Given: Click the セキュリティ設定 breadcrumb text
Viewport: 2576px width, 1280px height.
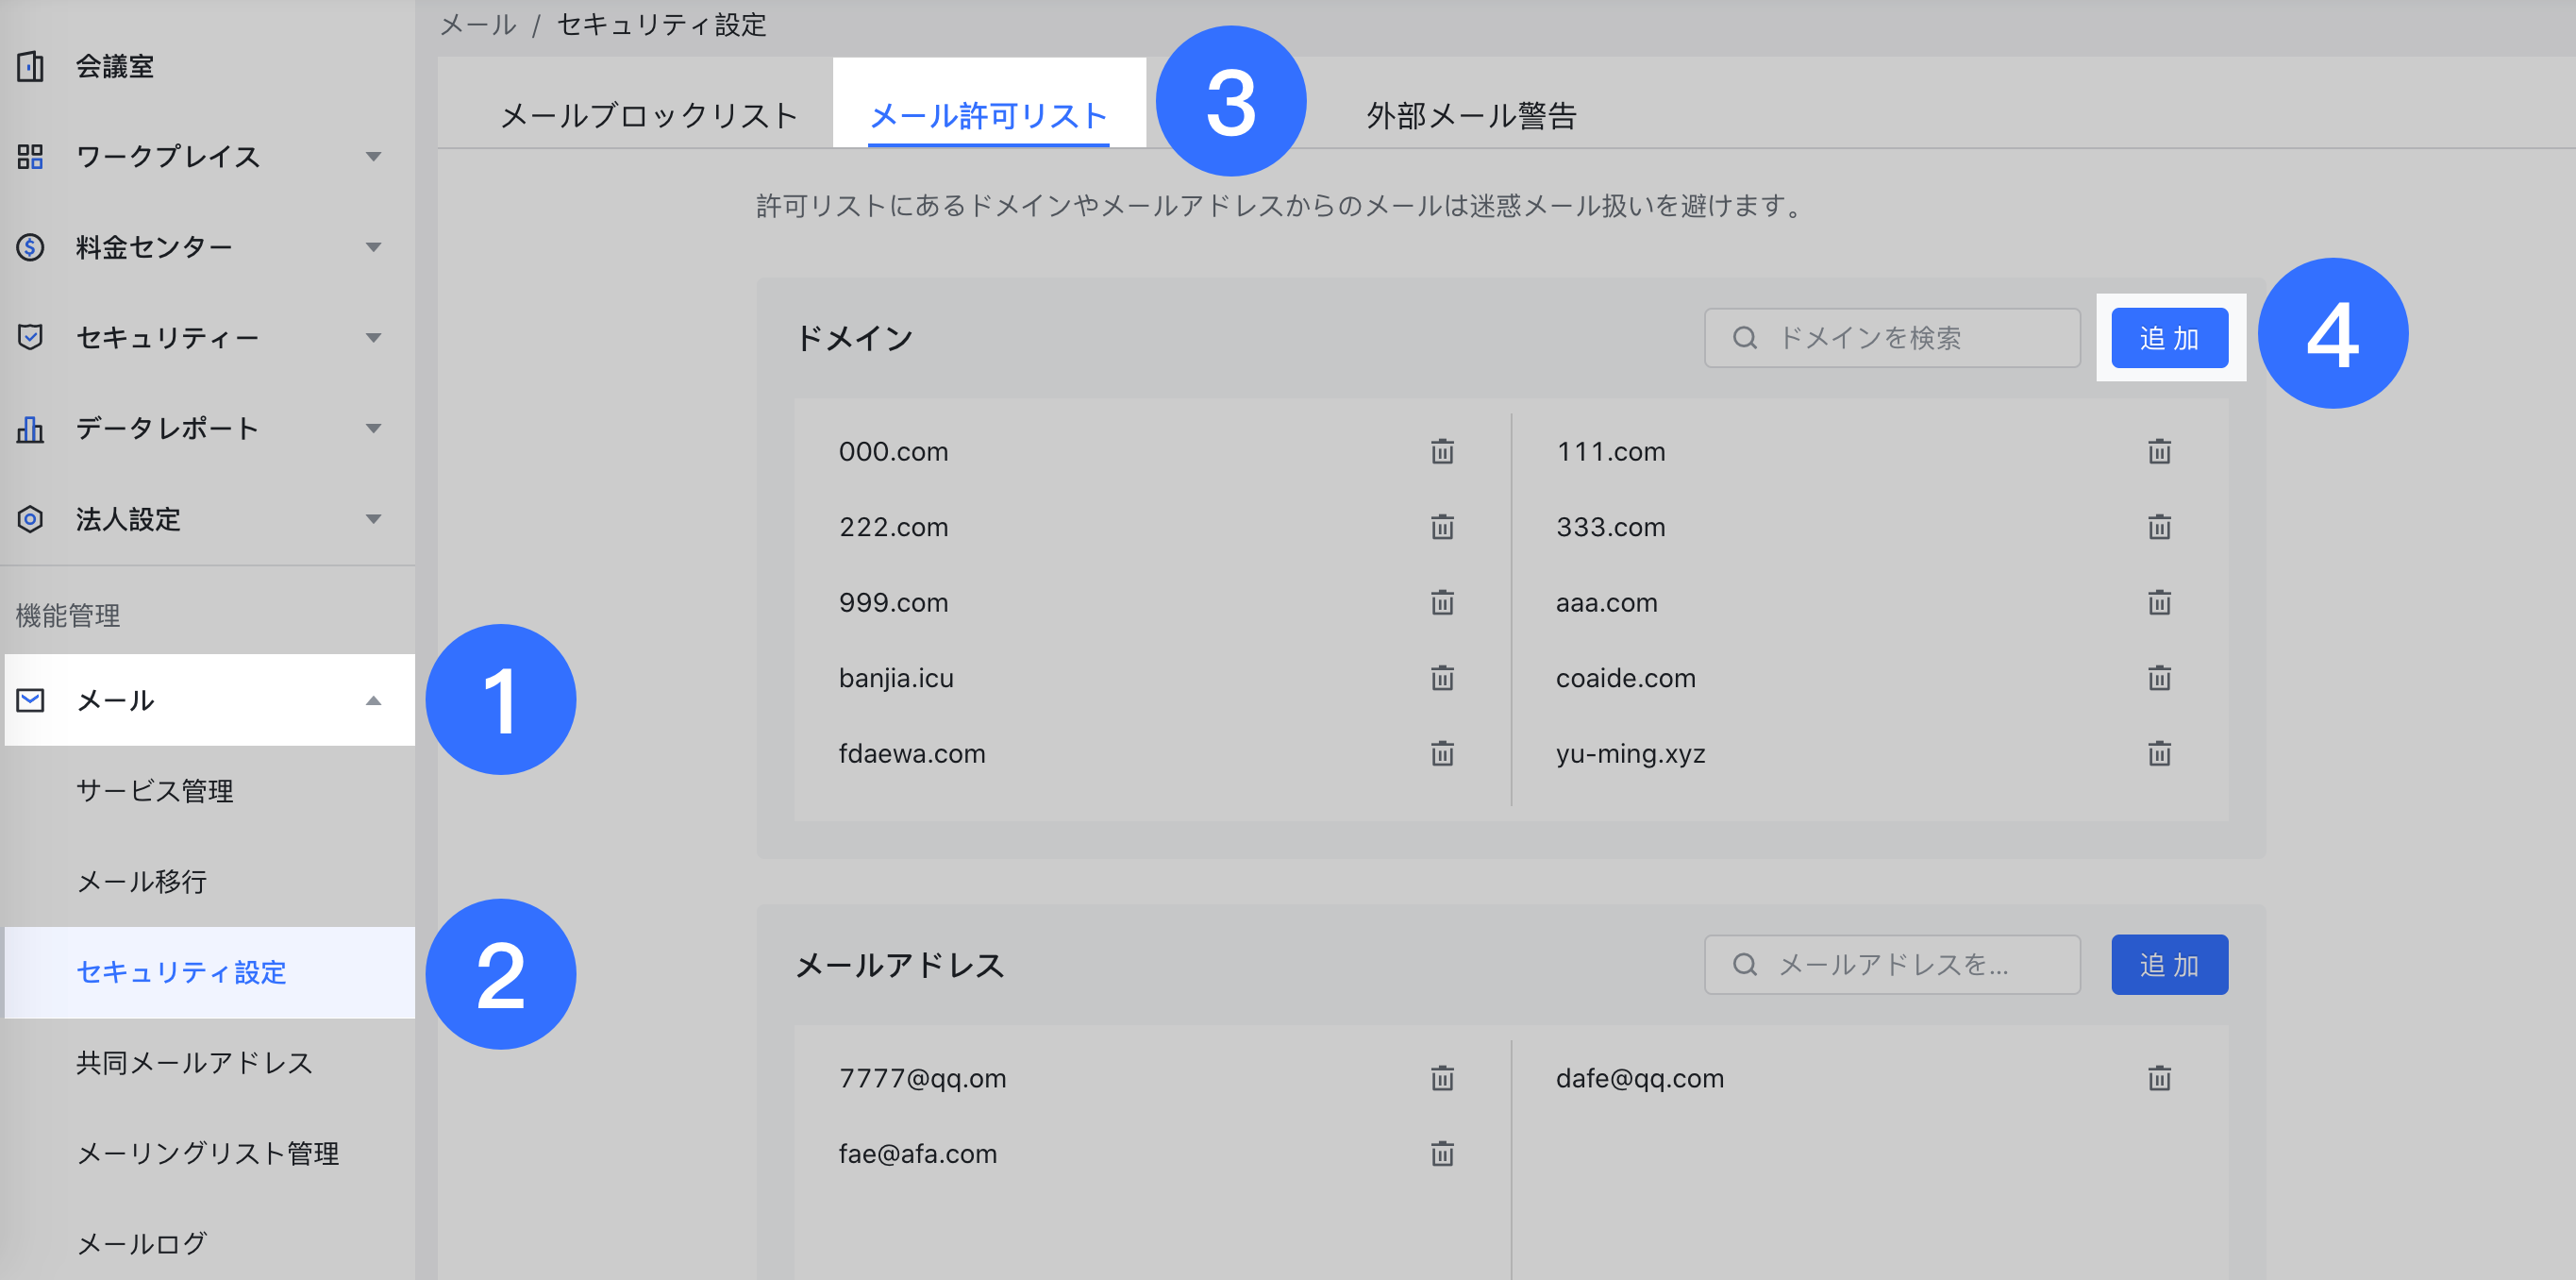Looking at the screenshot, I should [x=661, y=24].
